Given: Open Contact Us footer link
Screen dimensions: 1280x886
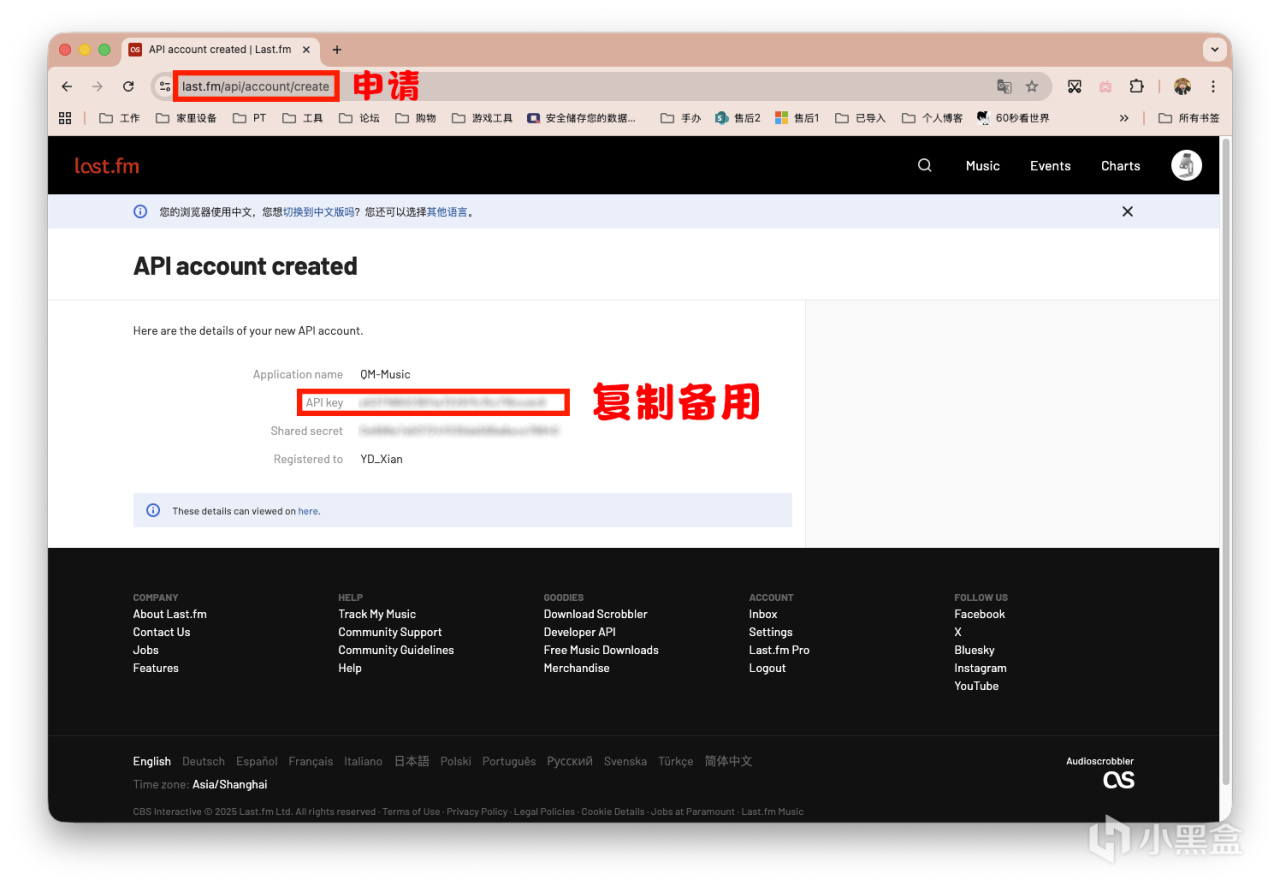Looking at the screenshot, I should click(x=161, y=632).
